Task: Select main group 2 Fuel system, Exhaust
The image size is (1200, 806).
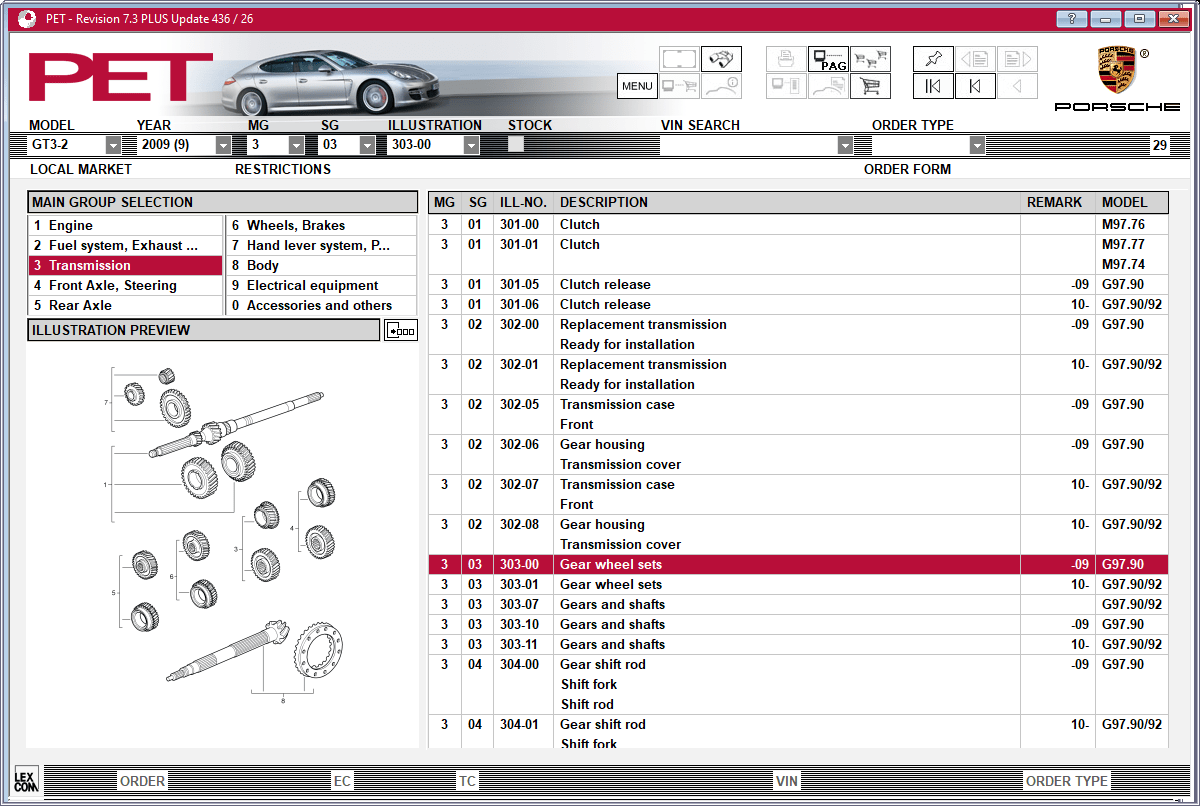Action: click(125, 246)
